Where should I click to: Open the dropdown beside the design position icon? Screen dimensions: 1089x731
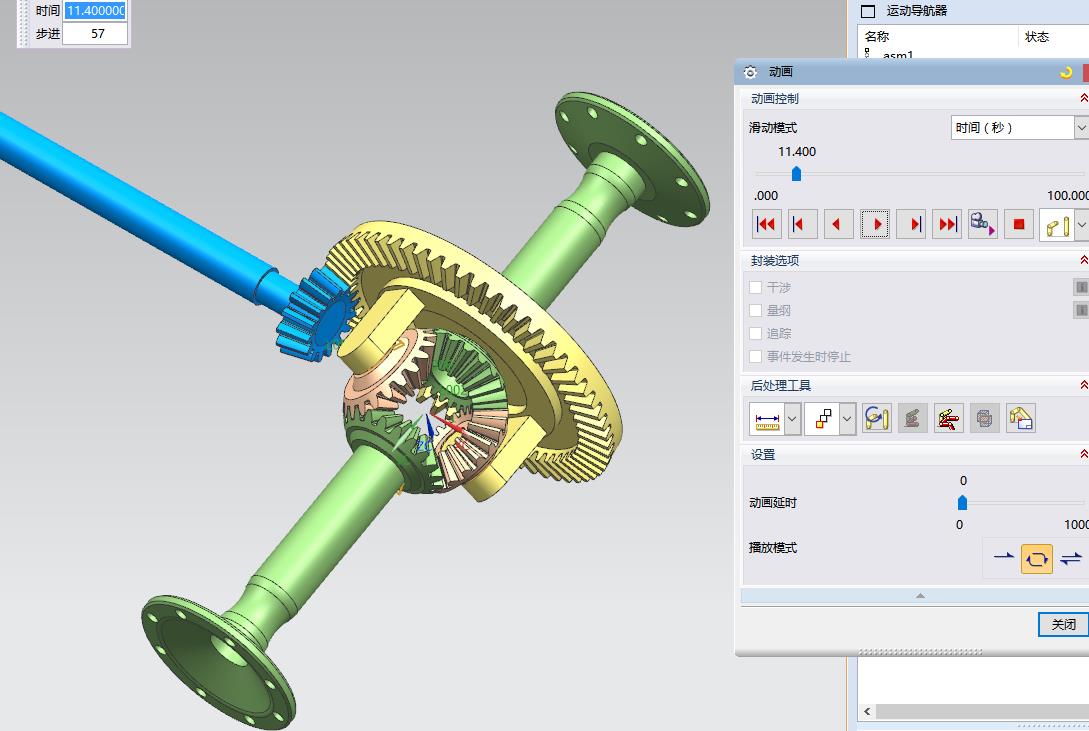click(1081, 226)
